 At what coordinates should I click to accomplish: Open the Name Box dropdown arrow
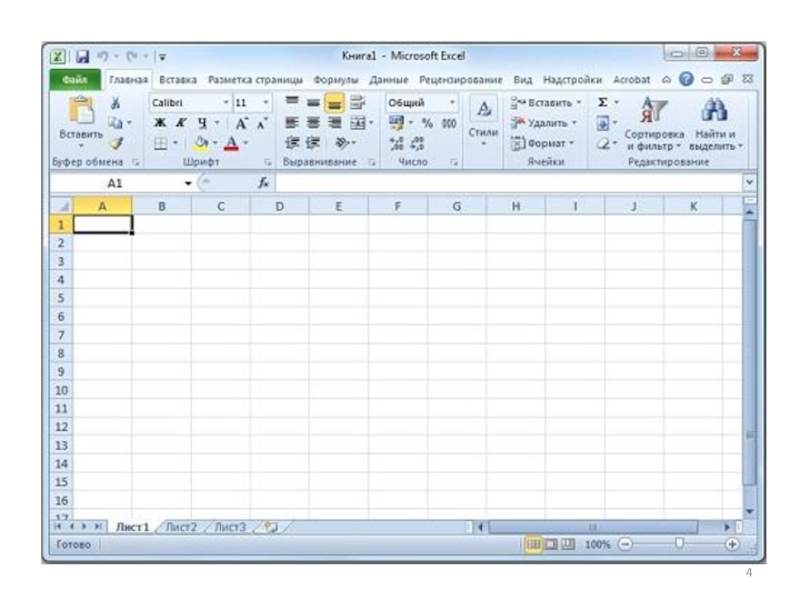click(188, 183)
